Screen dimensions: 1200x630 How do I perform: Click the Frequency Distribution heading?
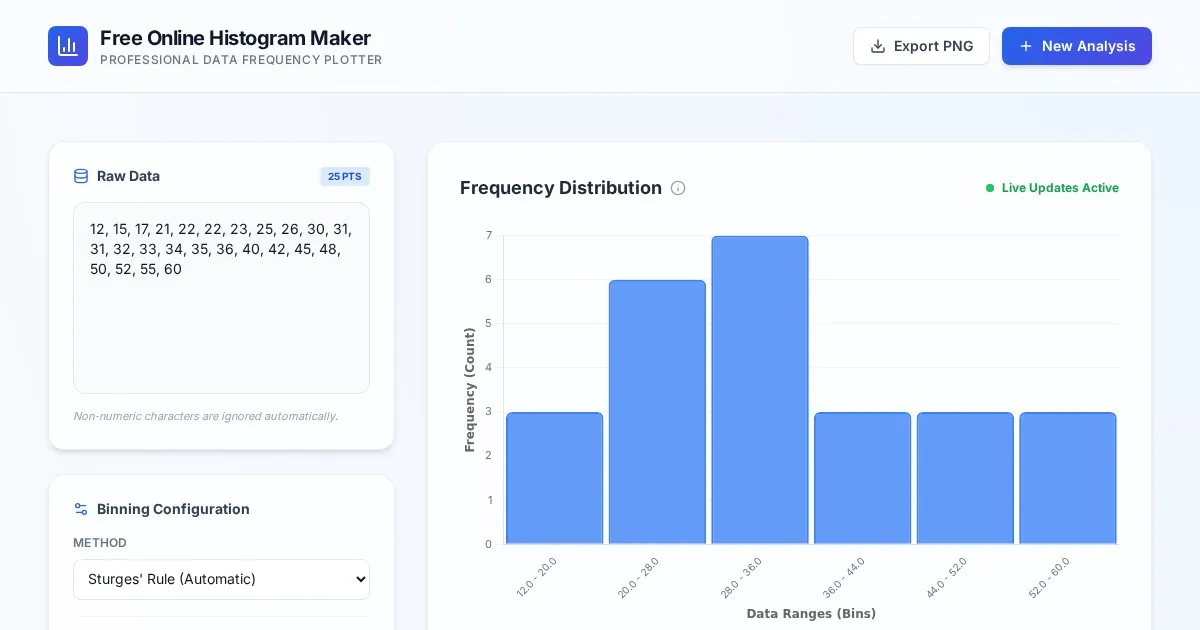pyautogui.click(x=560, y=188)
